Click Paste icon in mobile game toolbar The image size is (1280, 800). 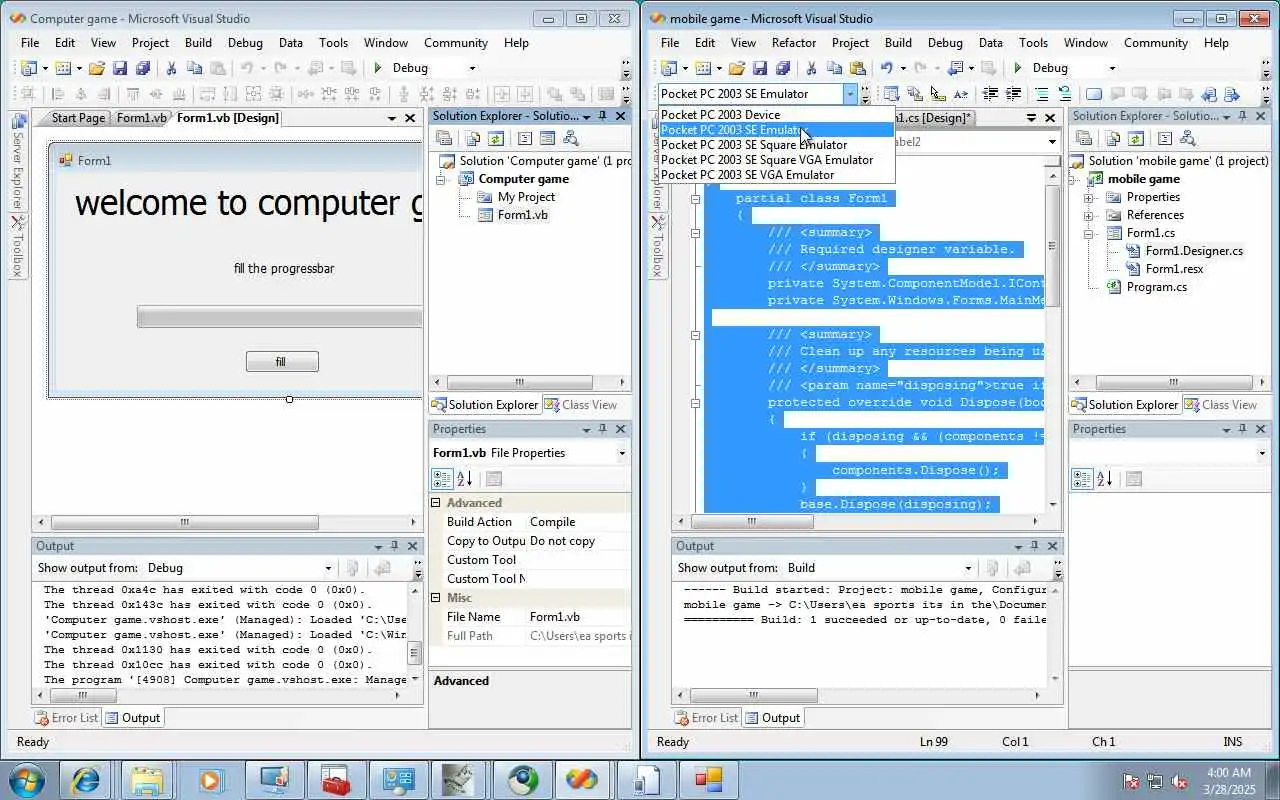857,68
